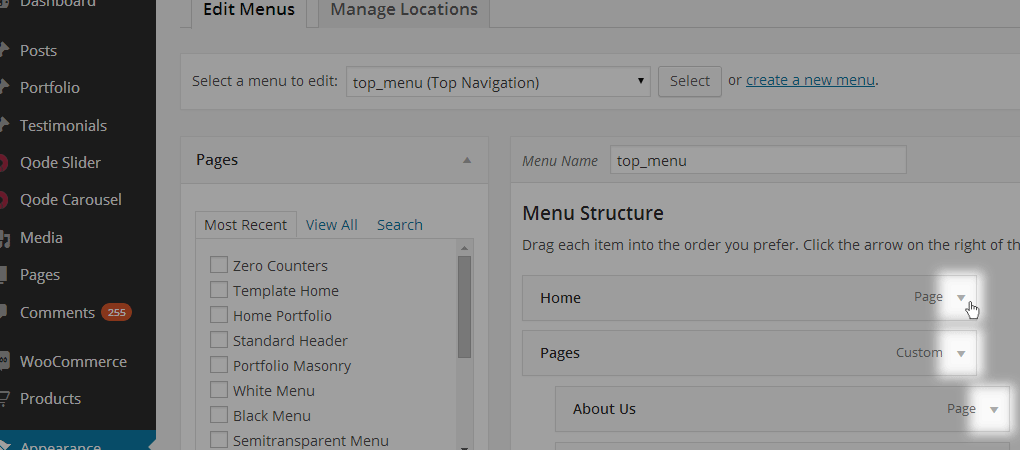Click the 255 comments count badge
Screen dimensions: 1020x450
[116, 313]
